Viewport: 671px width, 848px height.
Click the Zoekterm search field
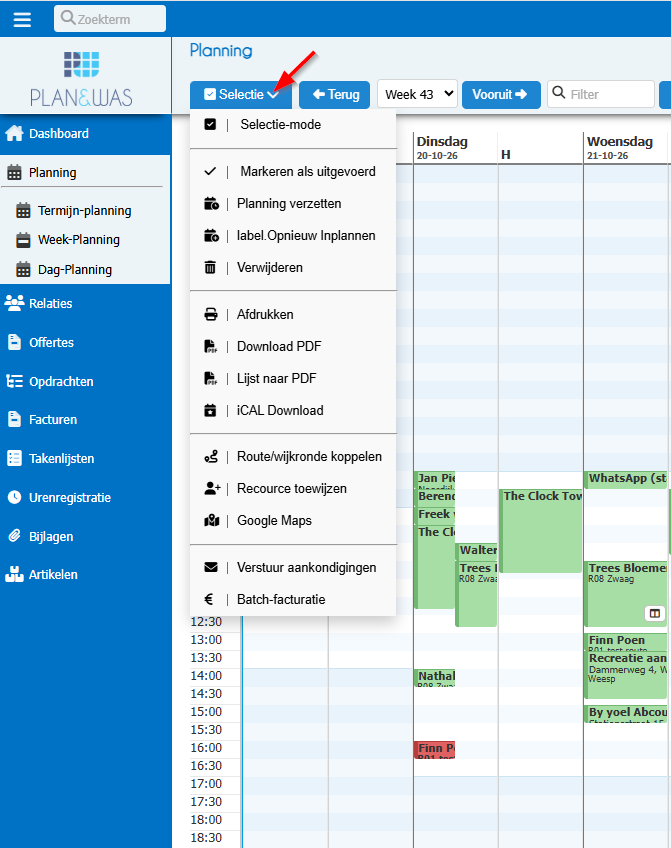110,19
